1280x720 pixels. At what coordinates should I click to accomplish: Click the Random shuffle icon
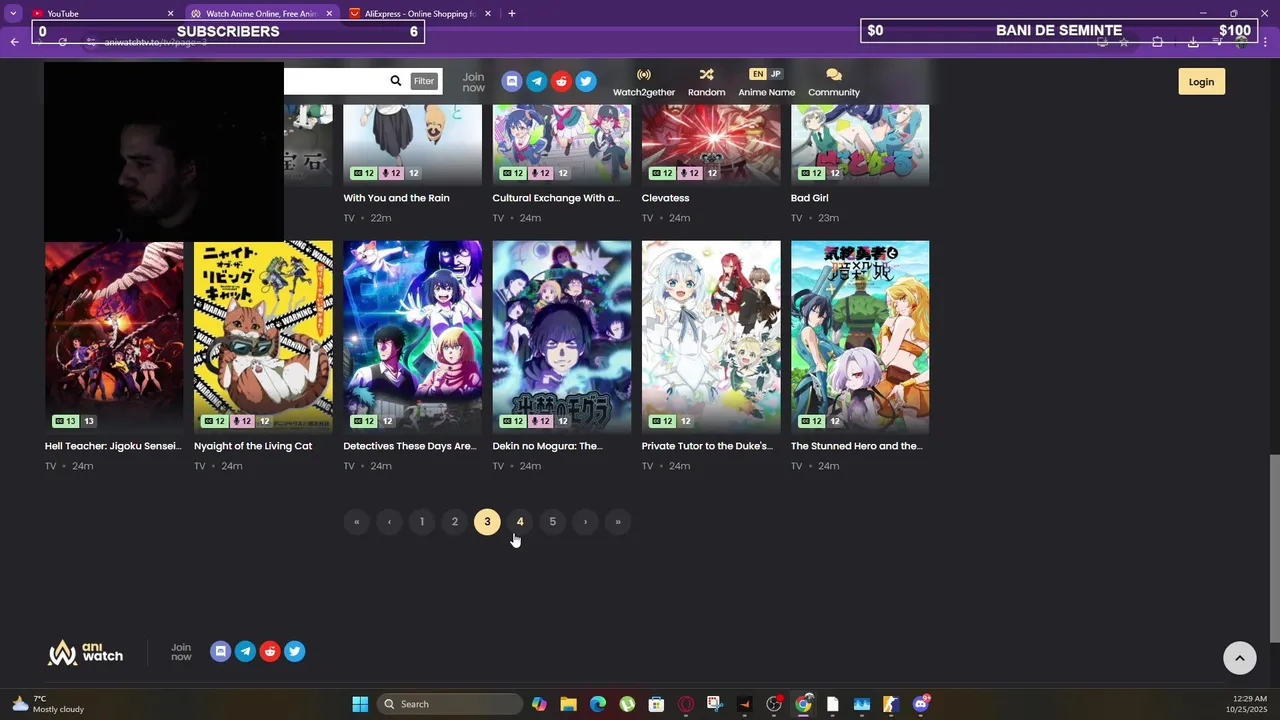point(706,75)
